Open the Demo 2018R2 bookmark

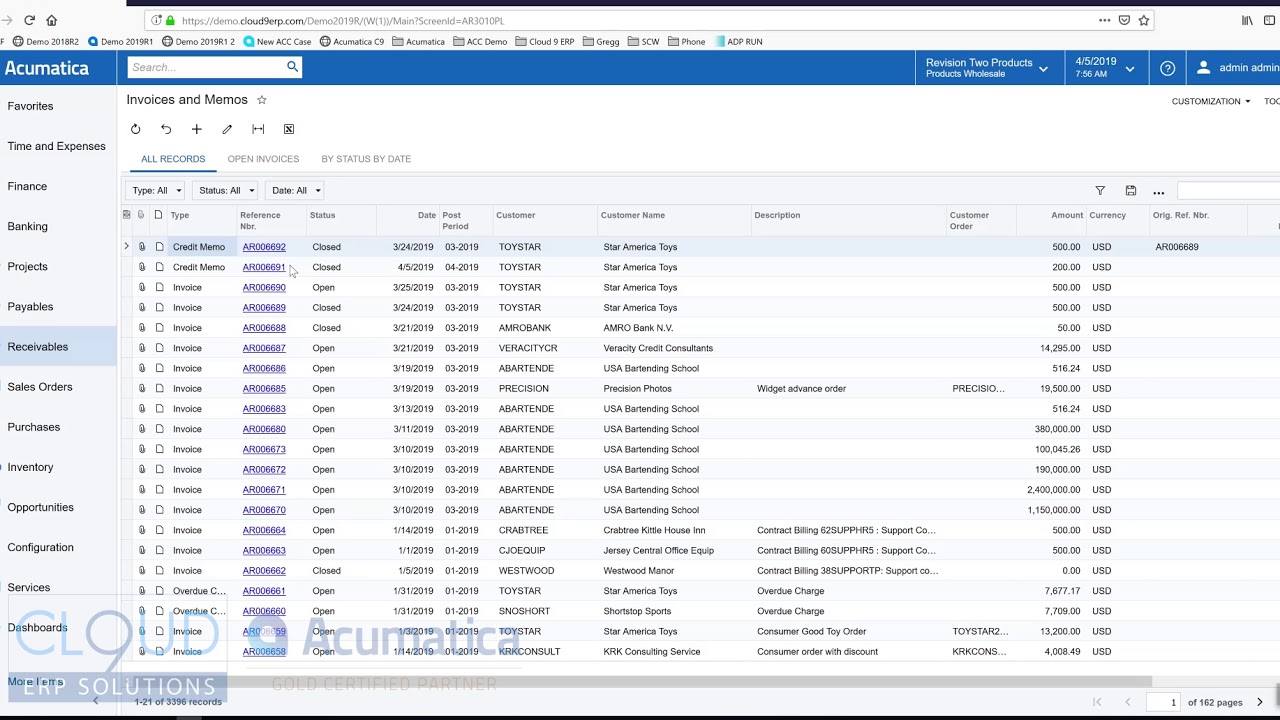click(46, 42)
